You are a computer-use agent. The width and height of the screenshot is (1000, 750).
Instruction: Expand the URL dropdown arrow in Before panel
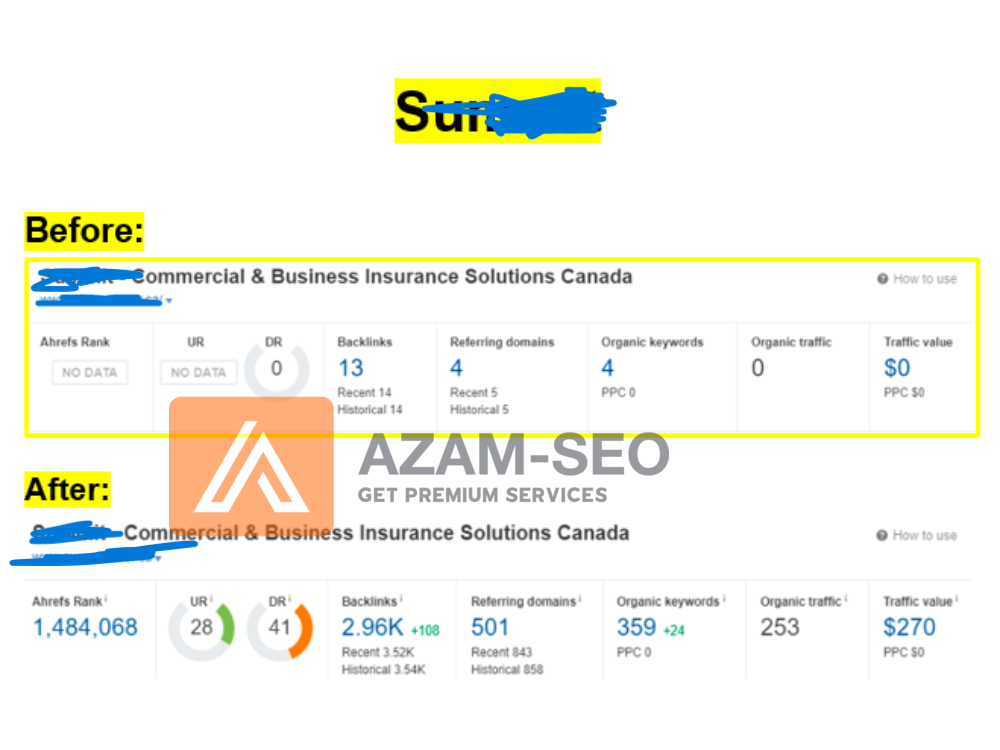click(169, 300)
